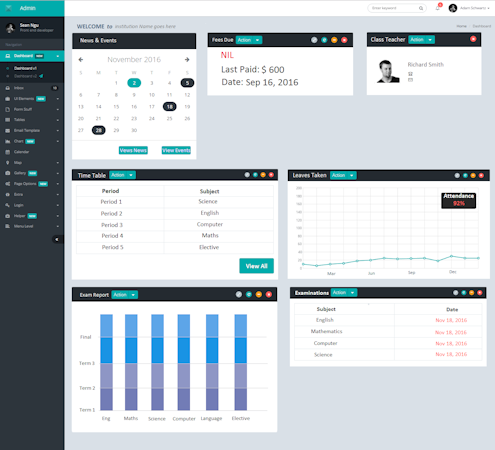Open the Exam Report Action dropdown caret
Viewport: 495px width, 450px height.
click(x=133, y=295)
